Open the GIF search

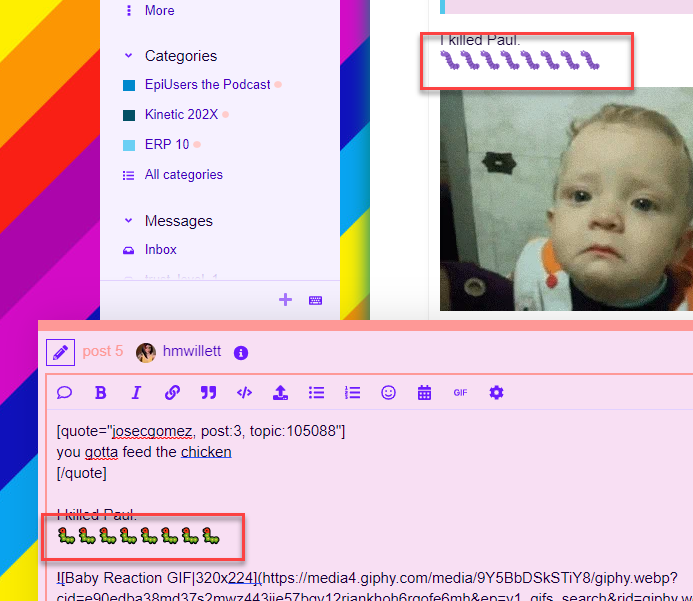[x=460, y=392]
